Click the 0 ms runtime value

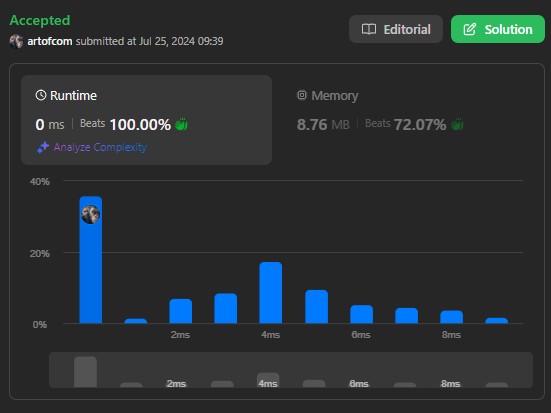[50, 124]
